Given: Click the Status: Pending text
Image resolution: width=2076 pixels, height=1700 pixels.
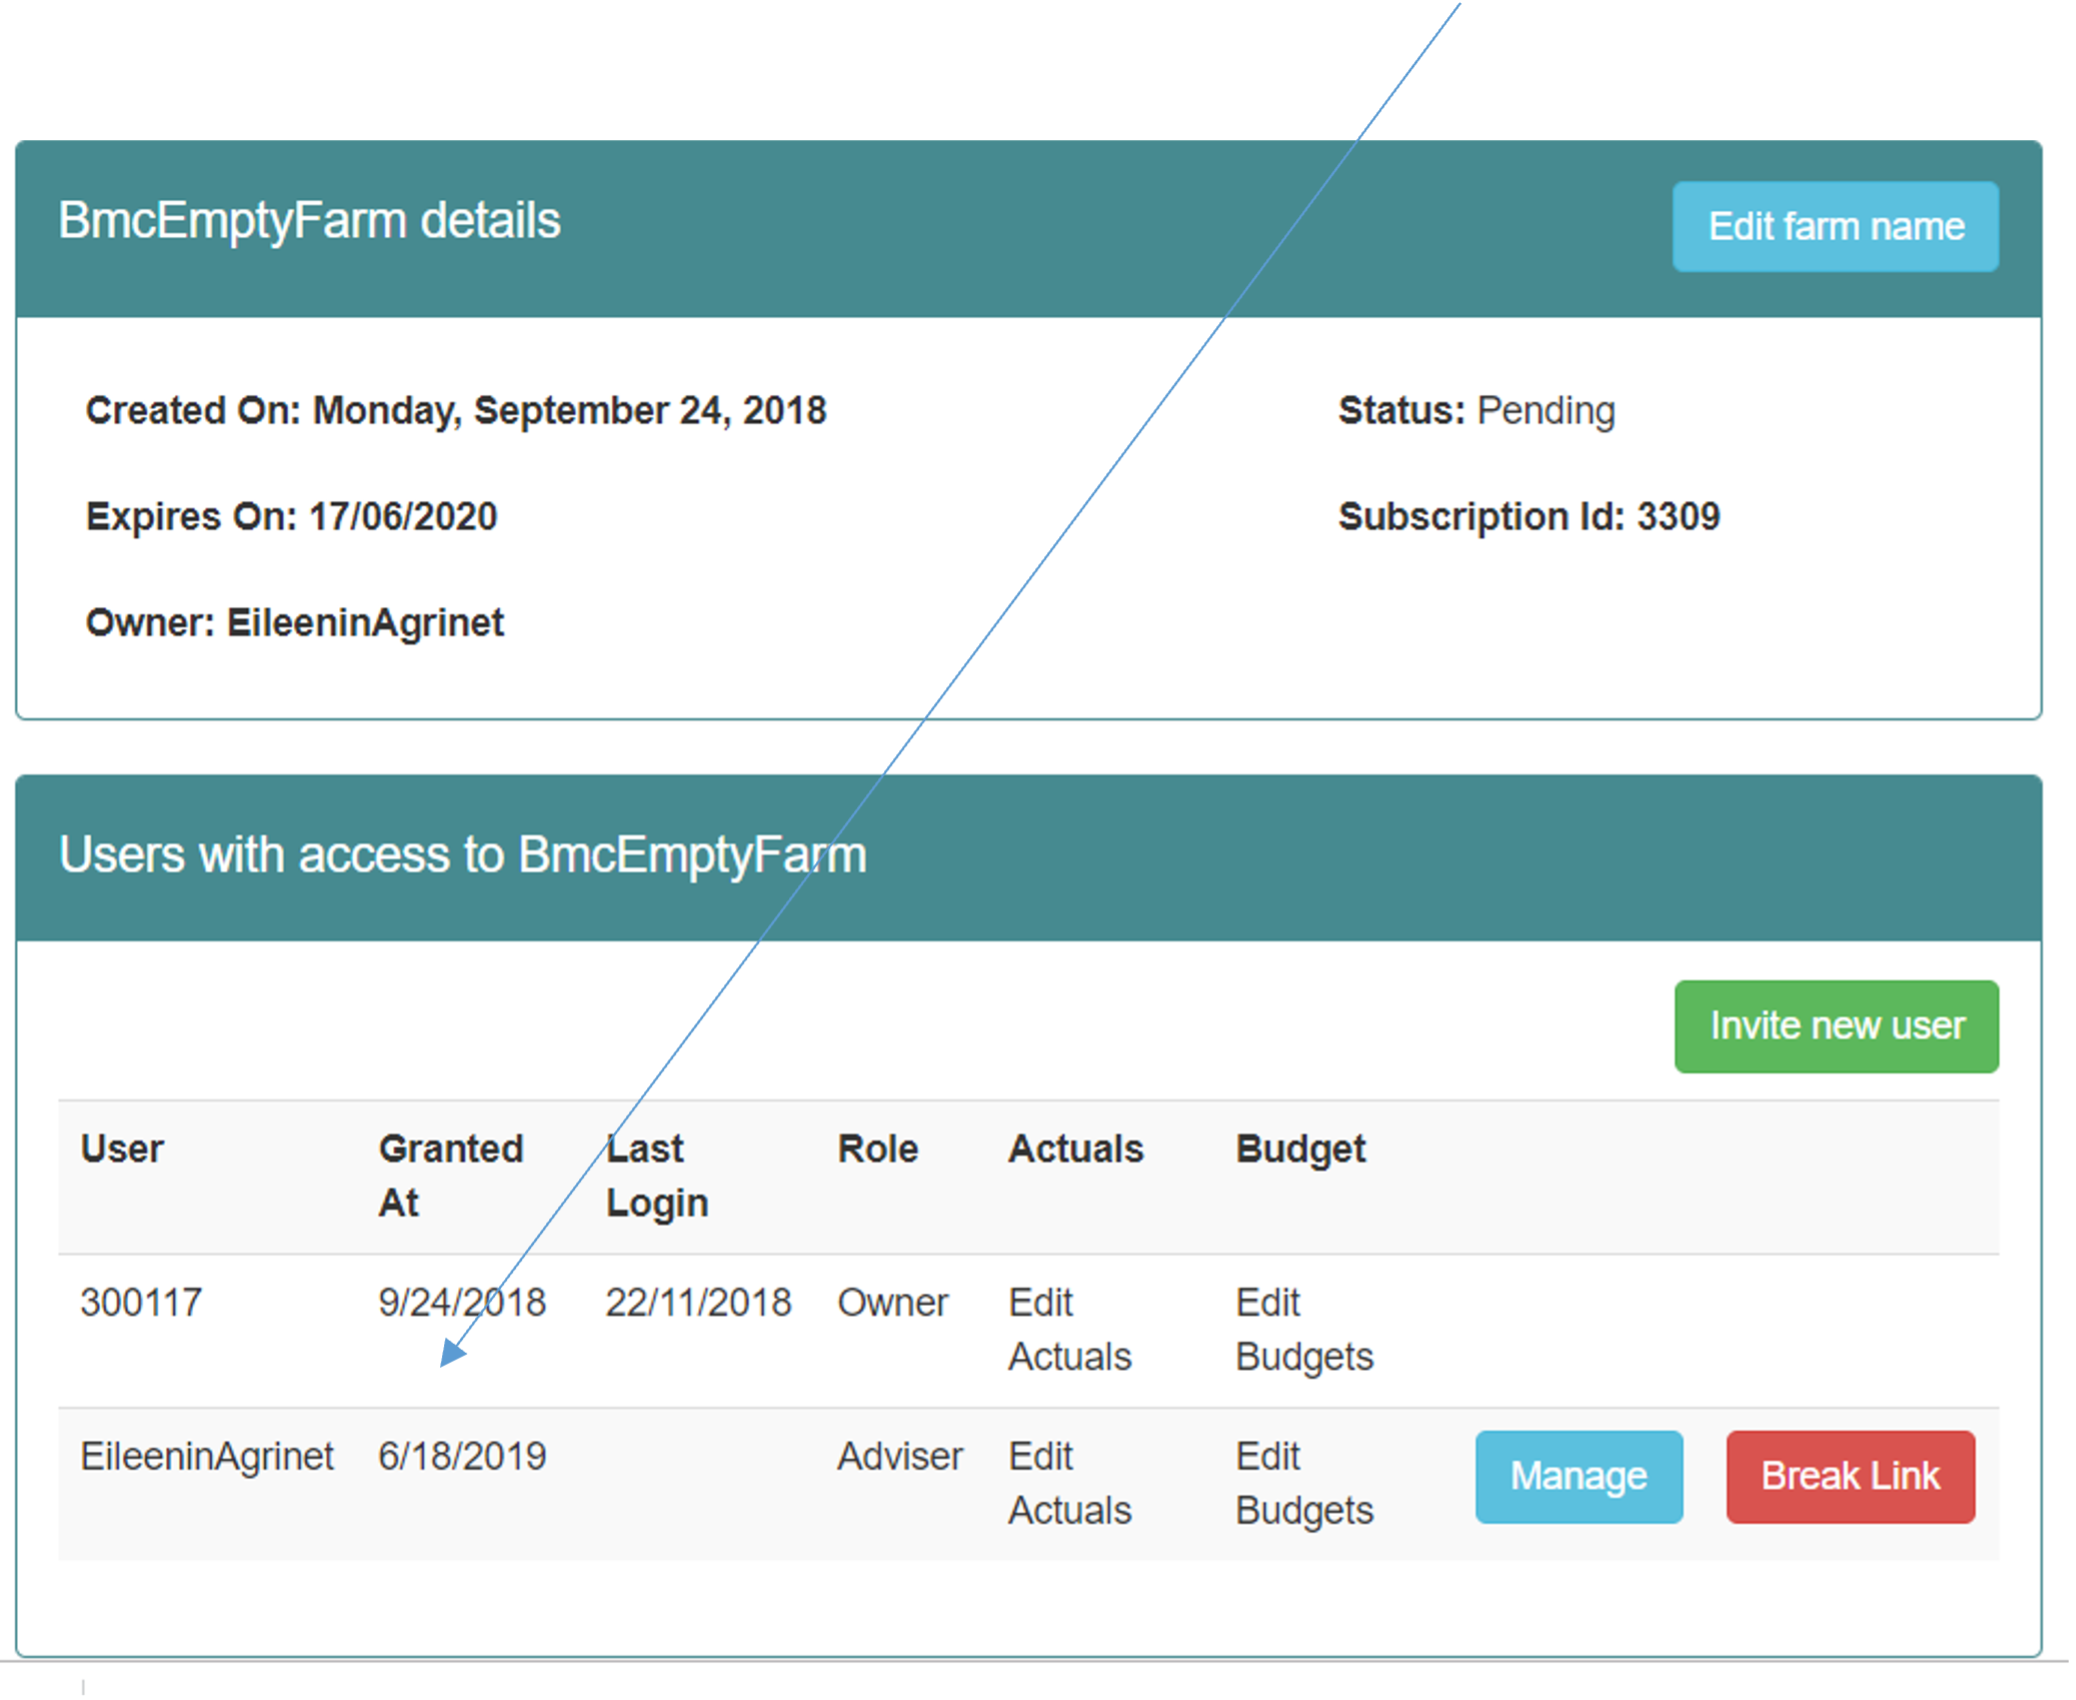Looking at the screenshot, I should (1476, 411).
